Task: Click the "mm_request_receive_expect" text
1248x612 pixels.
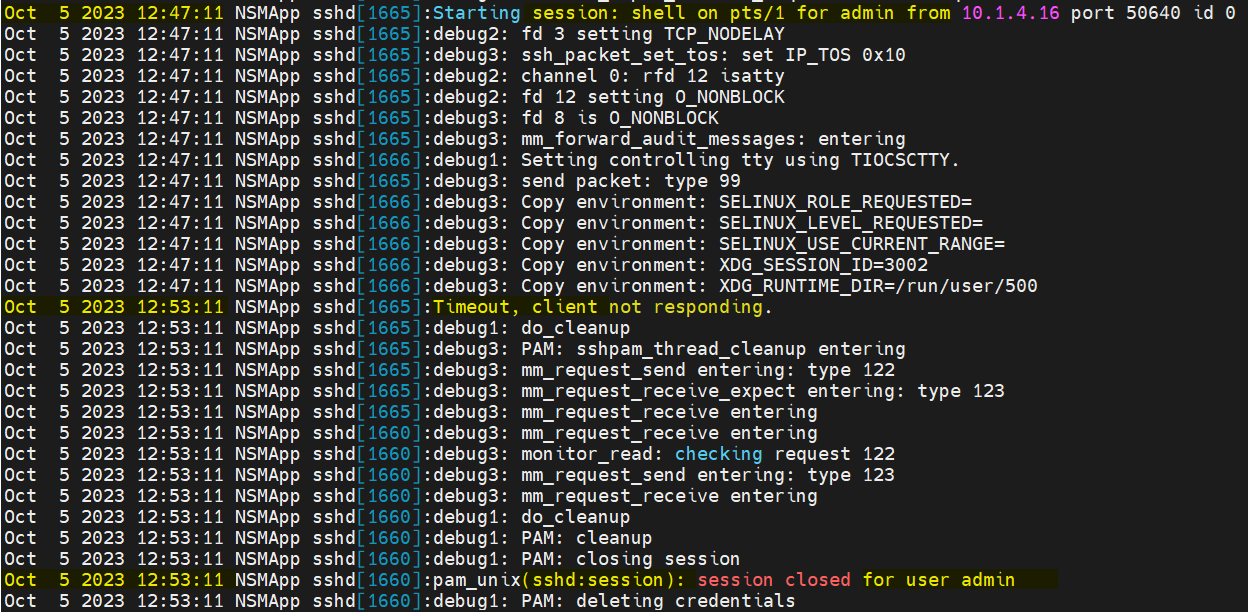Action: click(658, 391)
